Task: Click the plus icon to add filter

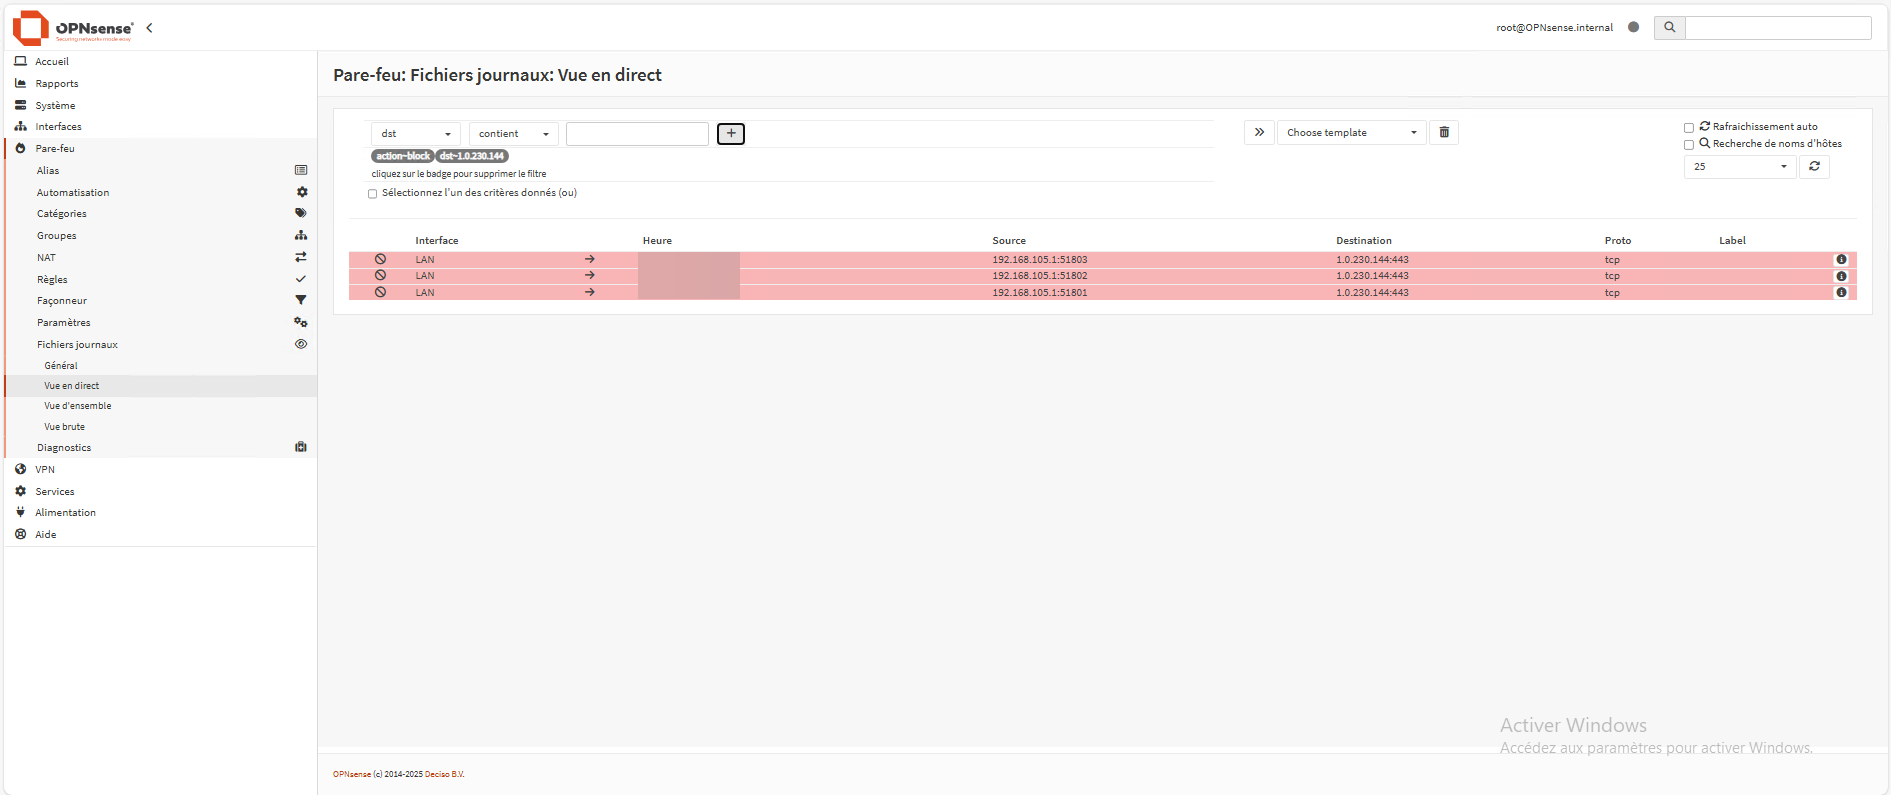Action: coord(731,134)
